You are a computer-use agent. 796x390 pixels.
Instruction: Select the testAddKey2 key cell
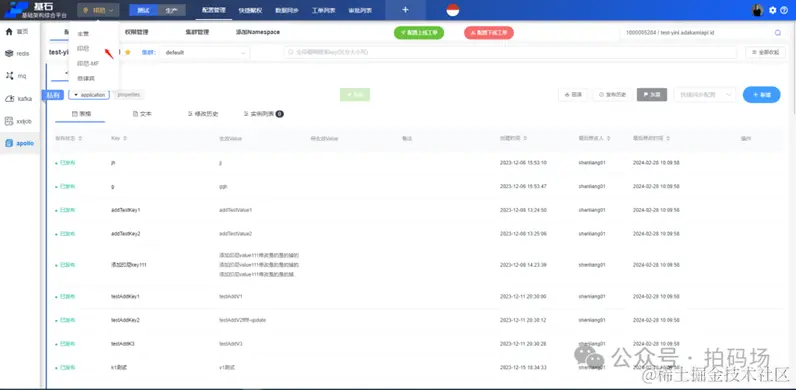125,320
